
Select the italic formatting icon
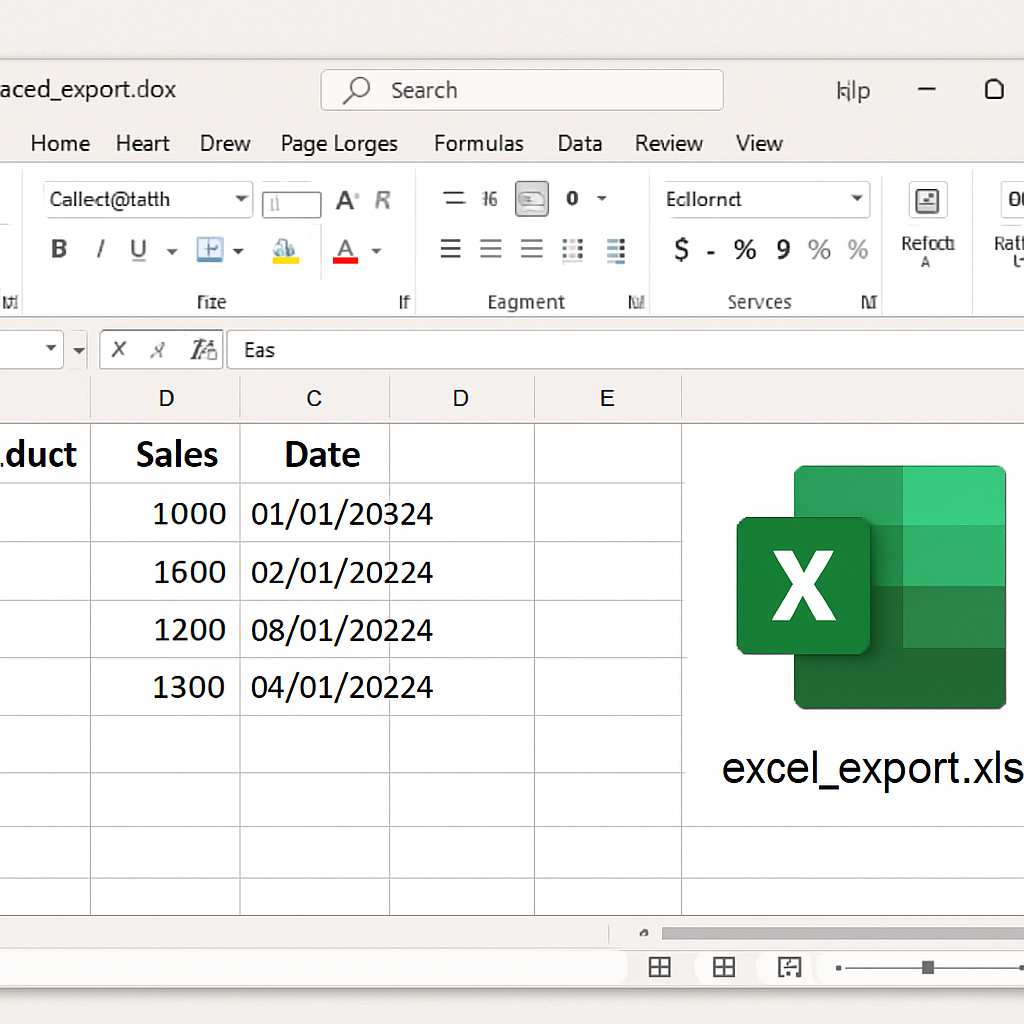point(99,249)
